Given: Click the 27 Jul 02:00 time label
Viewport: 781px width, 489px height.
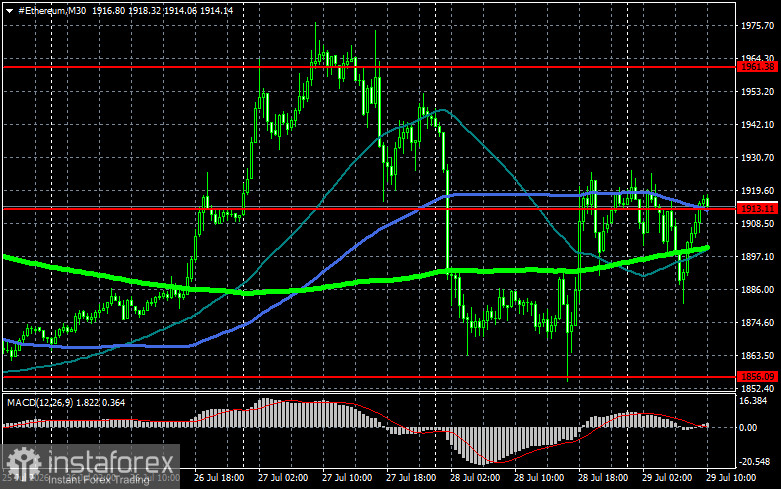Looking at the screenshot, I should coord(283,478).
